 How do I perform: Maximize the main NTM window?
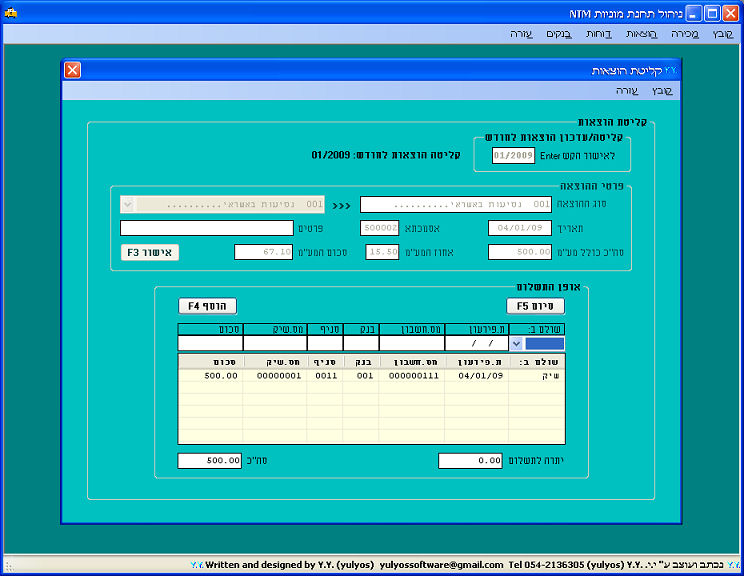coord(712,13)
